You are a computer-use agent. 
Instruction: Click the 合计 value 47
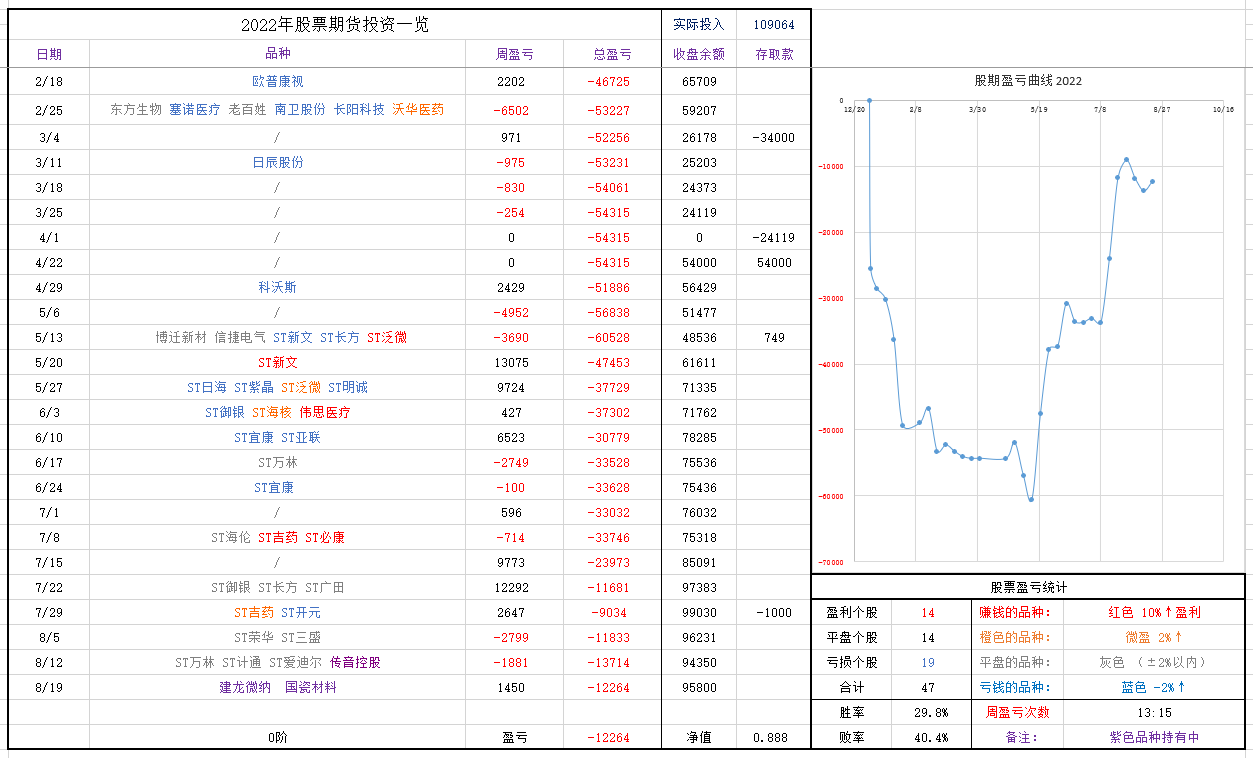(x=928, y=688)
